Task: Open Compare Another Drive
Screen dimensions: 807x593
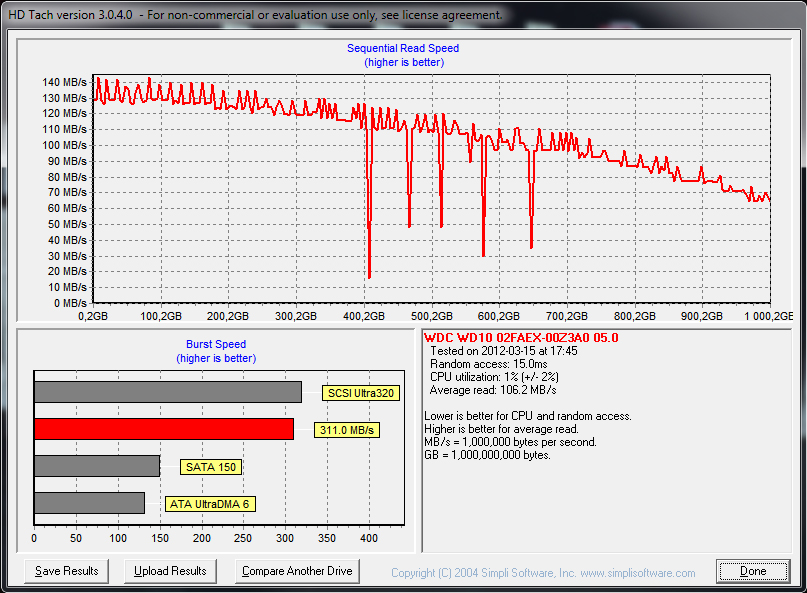Action: click(298, 571)
